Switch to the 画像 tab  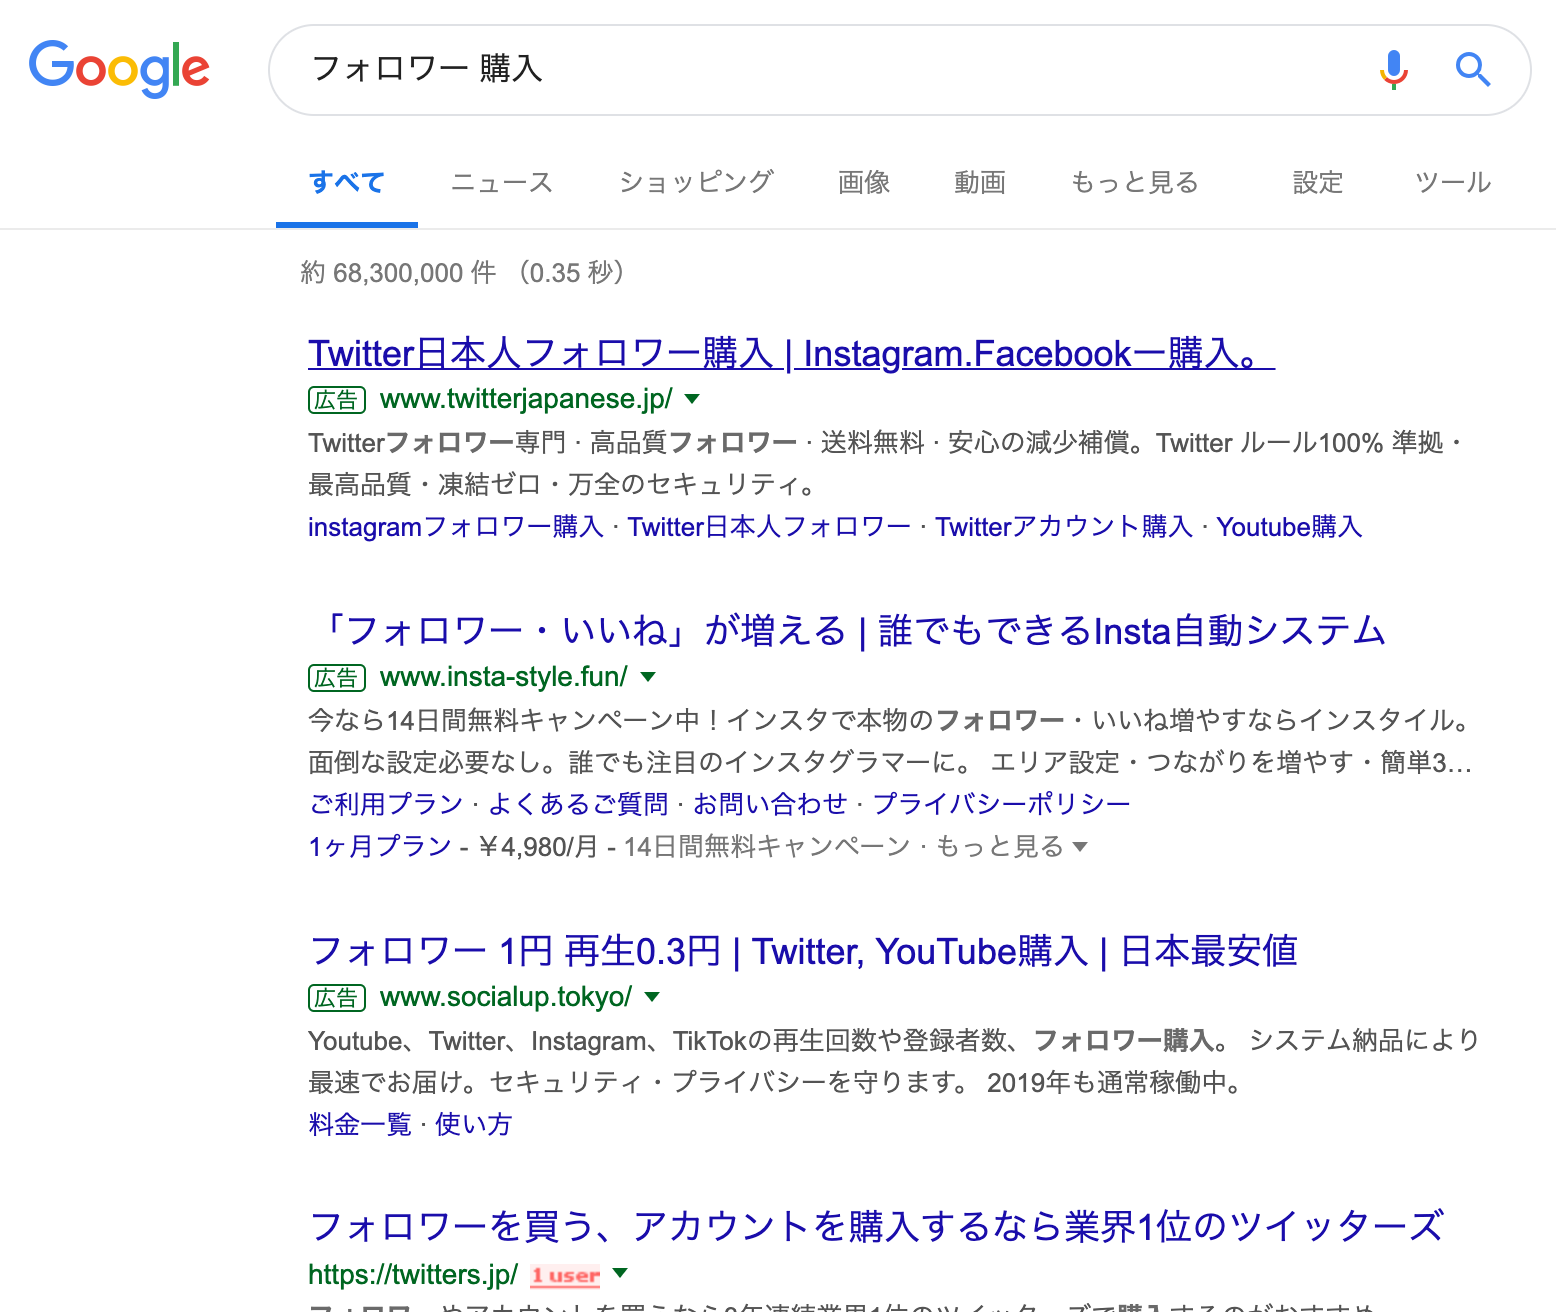tap(864, 182)
